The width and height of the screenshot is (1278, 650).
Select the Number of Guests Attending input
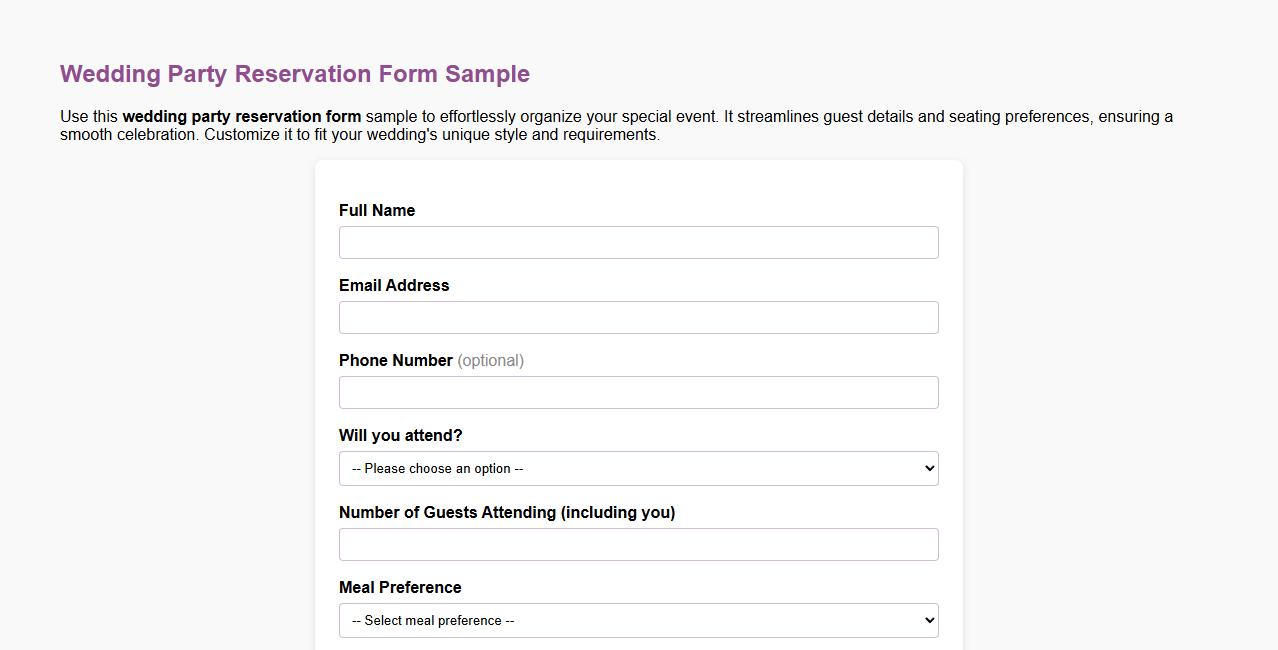(x=638, y=545)
